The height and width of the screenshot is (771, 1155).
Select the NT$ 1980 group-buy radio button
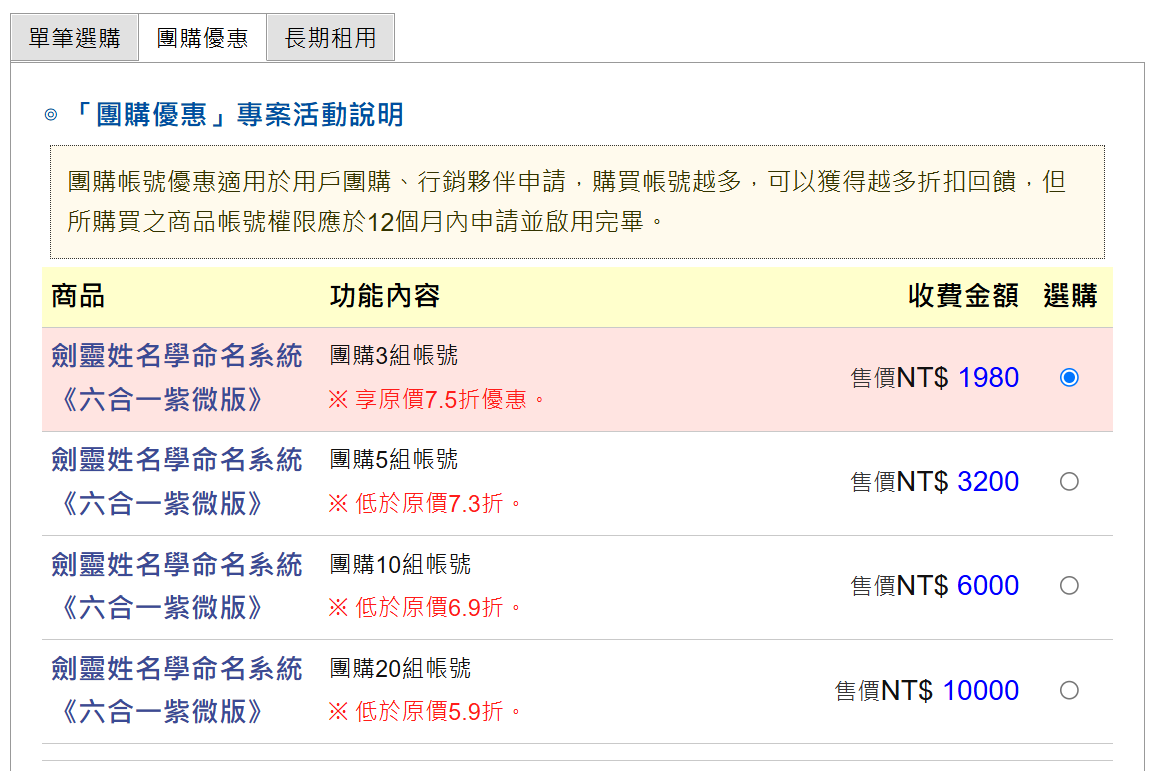1069,378
